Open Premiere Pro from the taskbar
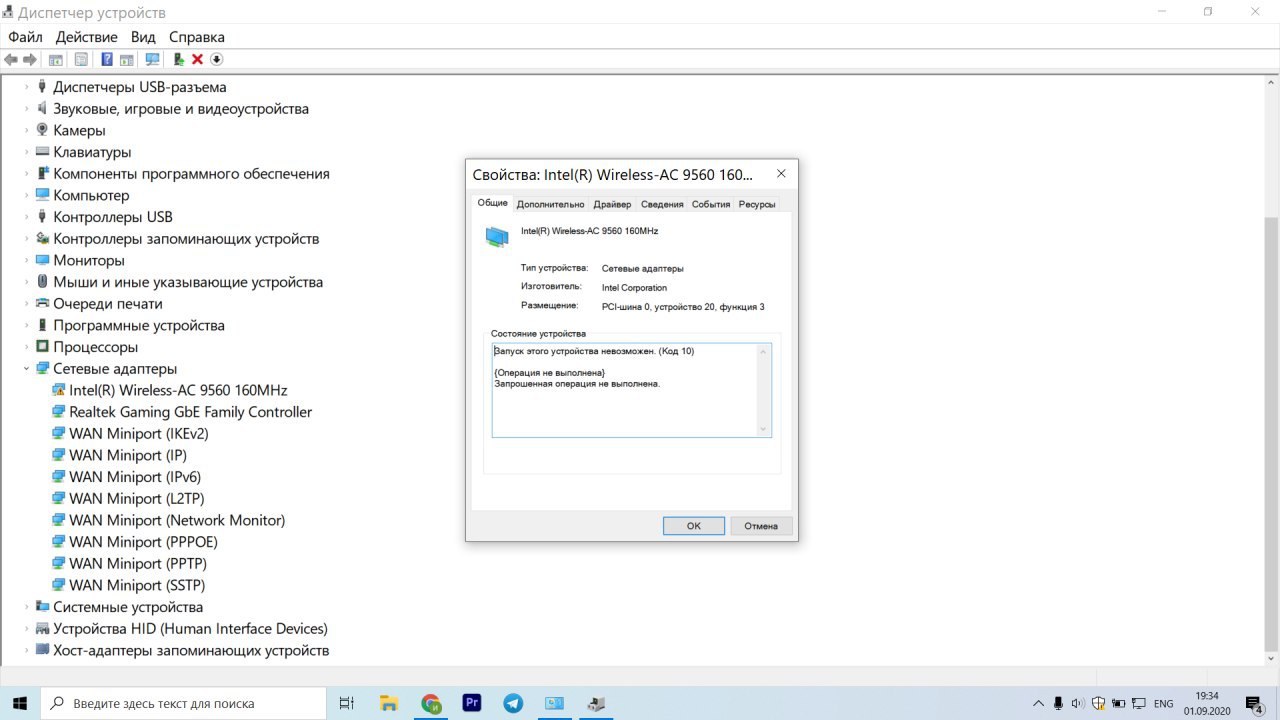The height and width of the screenshot is (720, 1280). coord(472,703)
